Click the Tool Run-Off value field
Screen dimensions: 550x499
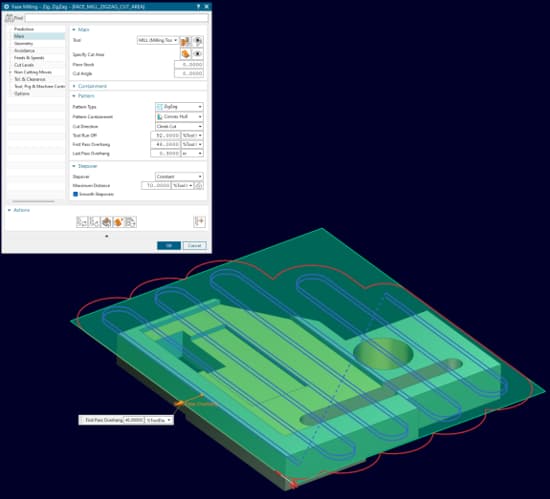pos(166,135)
